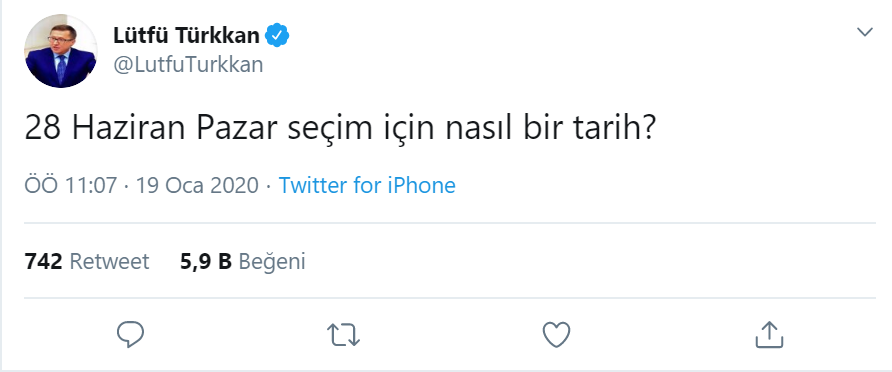The height and width of the screenshot is (372, 892).
Task: Visit the @LutfuTurkkan handle
Action: point(188,65)
